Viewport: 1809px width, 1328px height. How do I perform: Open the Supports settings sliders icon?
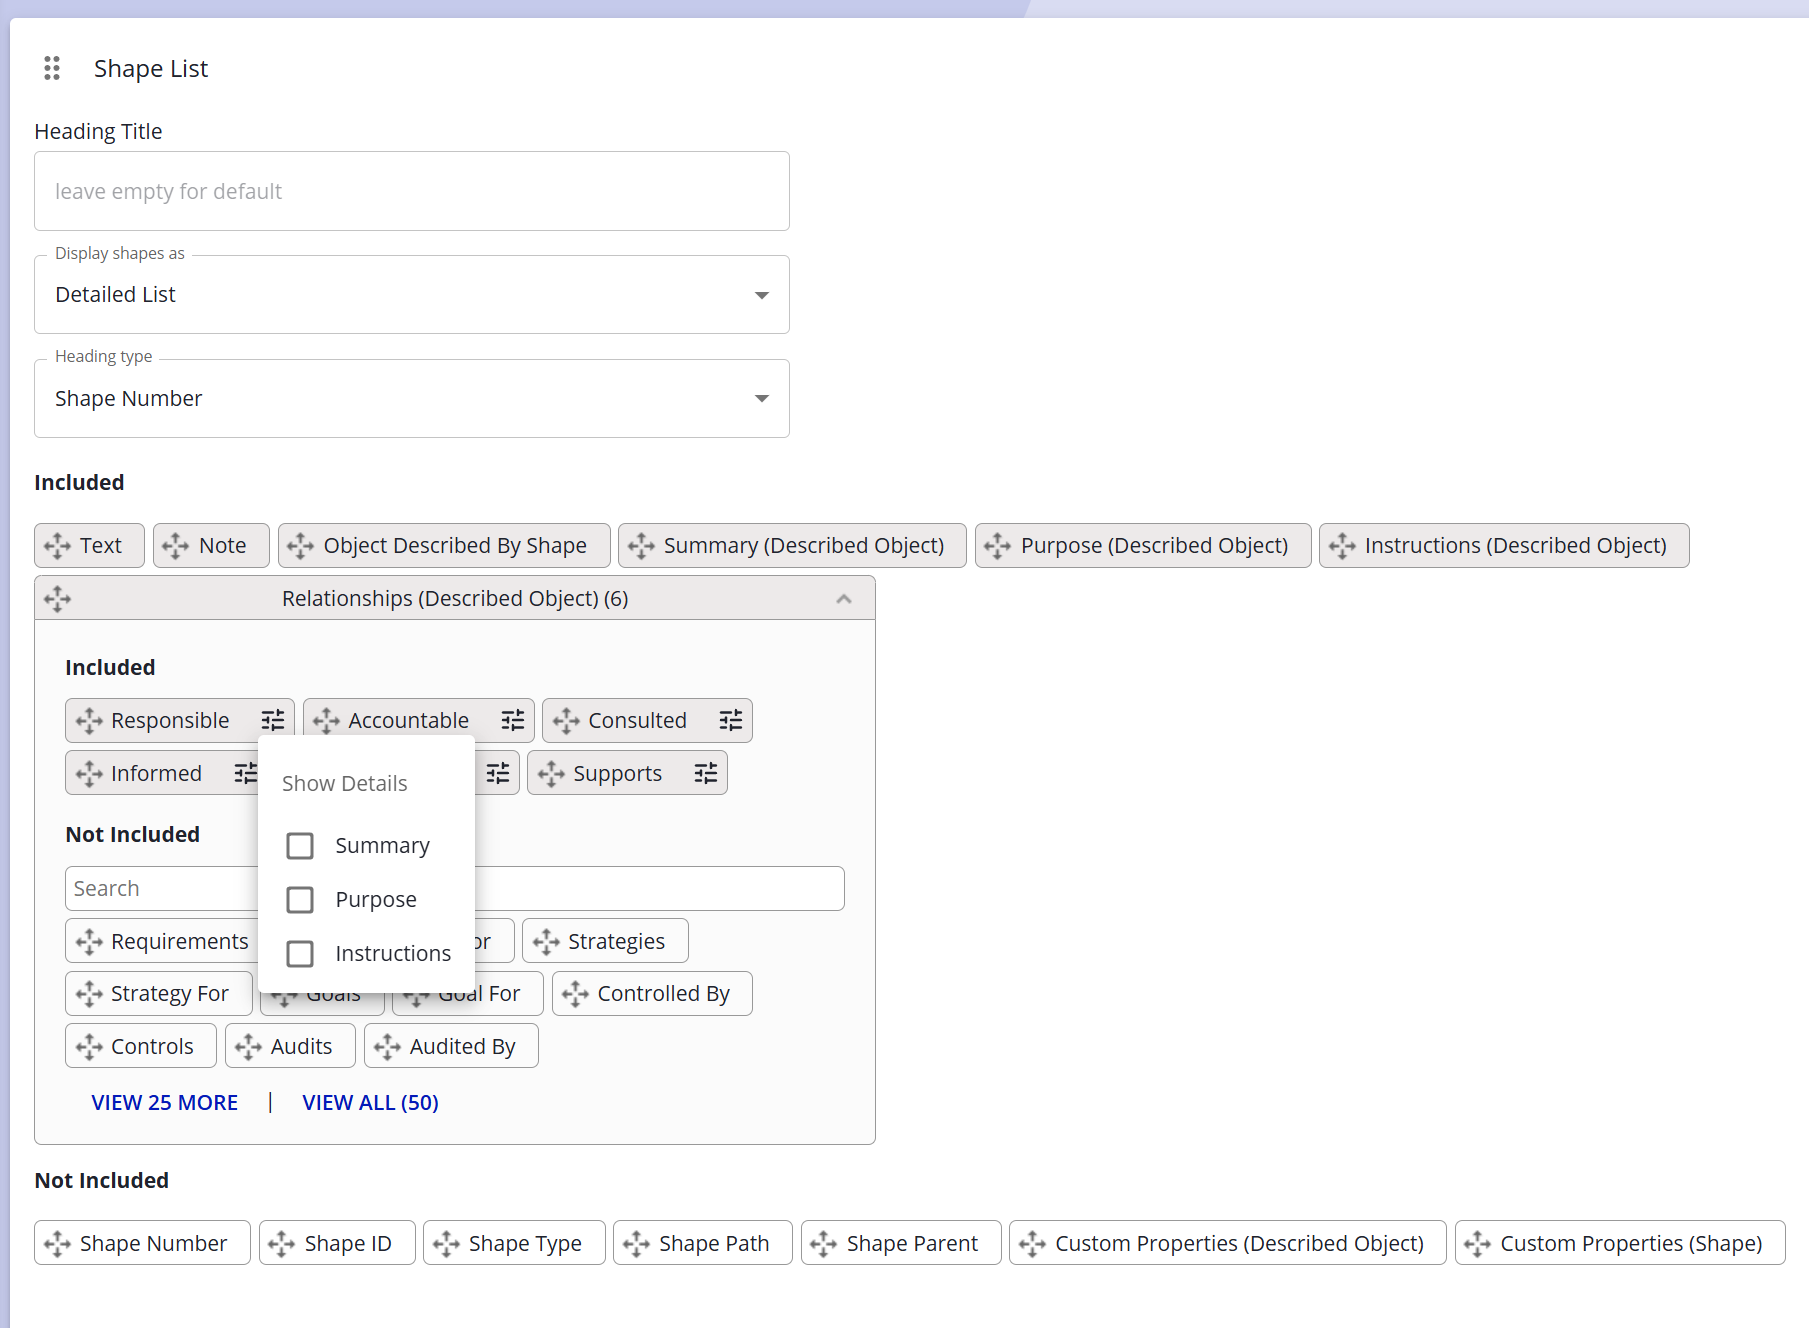coord(706,773)
